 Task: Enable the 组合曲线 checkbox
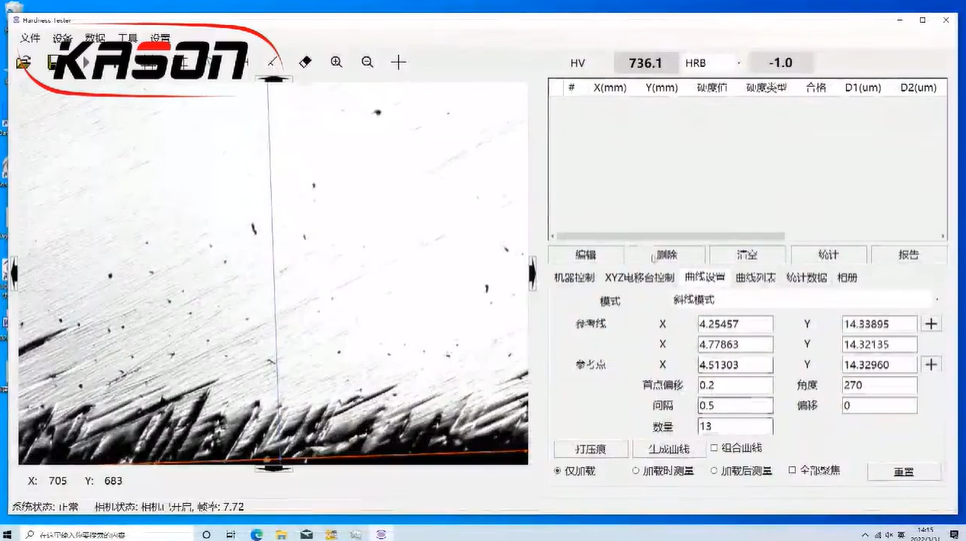tap(714, 448)
